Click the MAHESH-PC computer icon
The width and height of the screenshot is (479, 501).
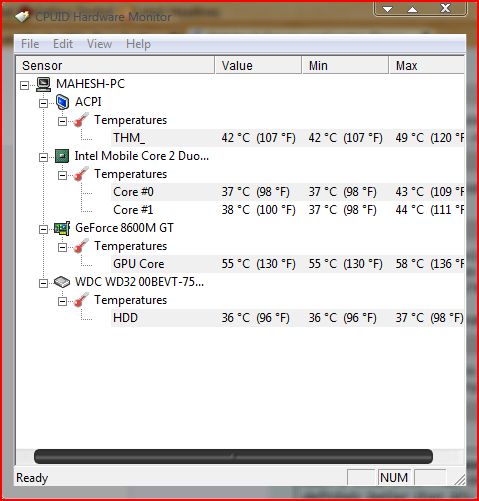tap(43, 84)
